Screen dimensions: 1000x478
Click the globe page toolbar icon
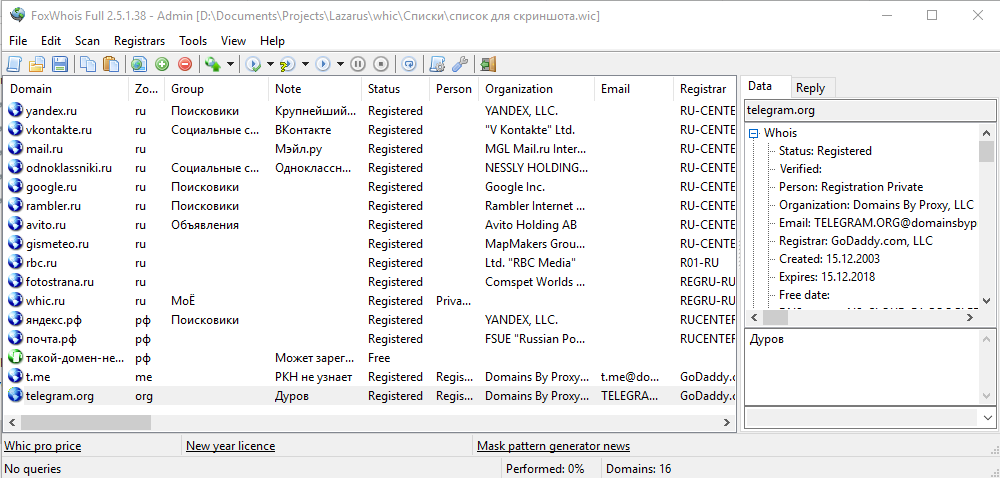139,64
